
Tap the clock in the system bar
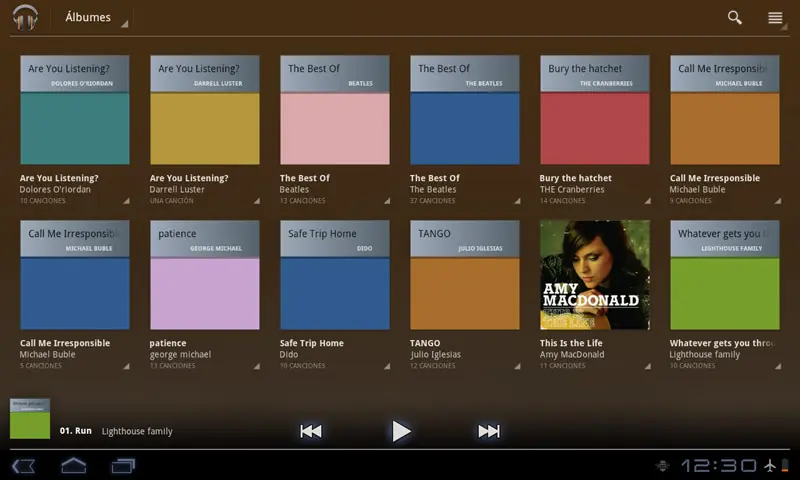click(719, 466)
